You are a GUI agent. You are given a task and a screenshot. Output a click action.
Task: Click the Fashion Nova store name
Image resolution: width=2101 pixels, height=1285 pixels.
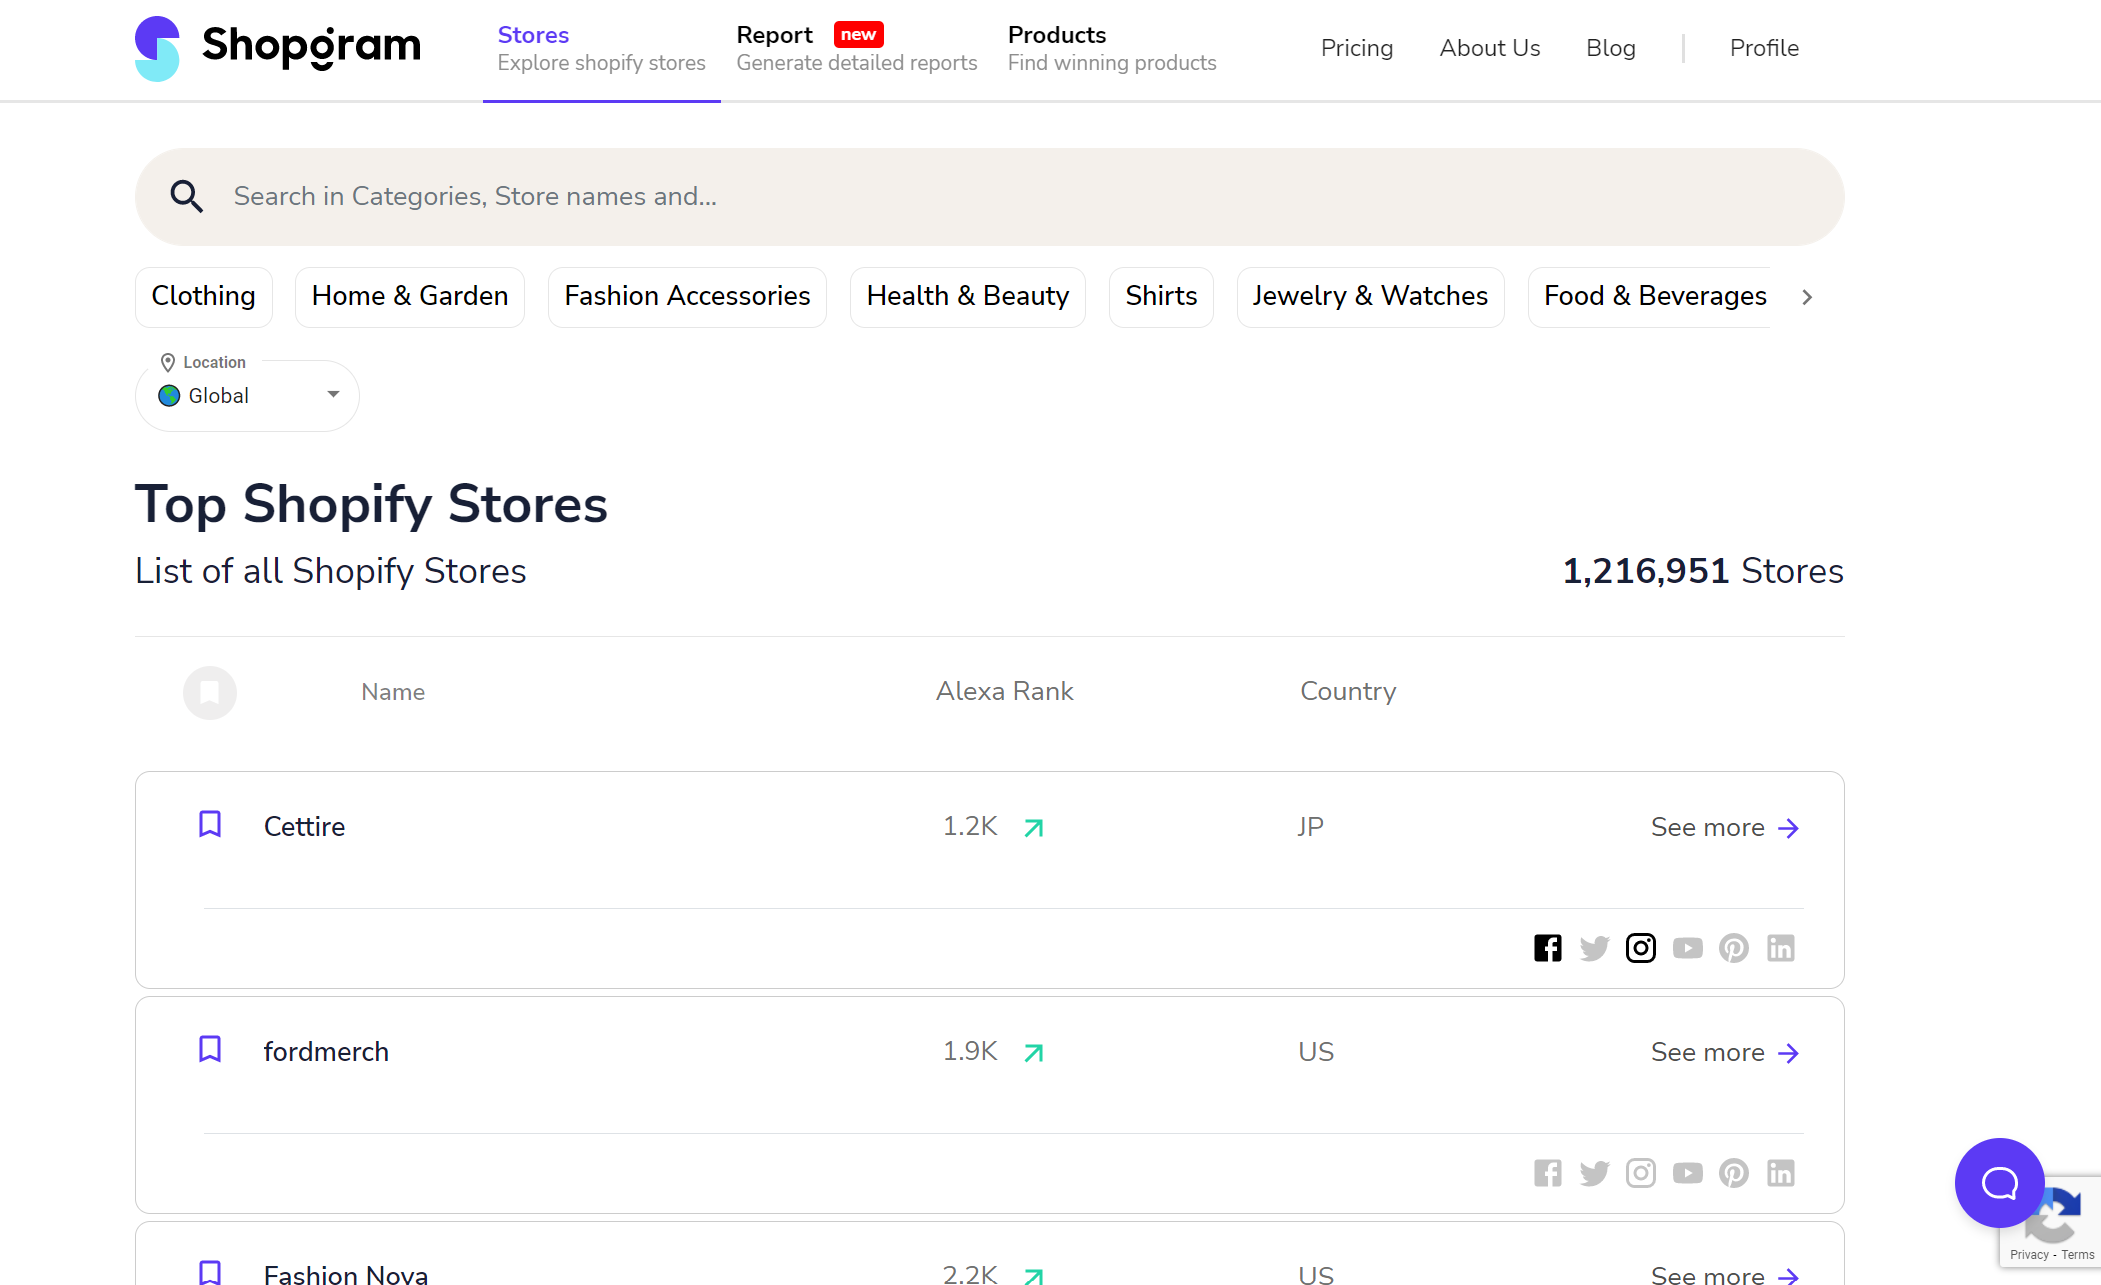coord(346,1274)
